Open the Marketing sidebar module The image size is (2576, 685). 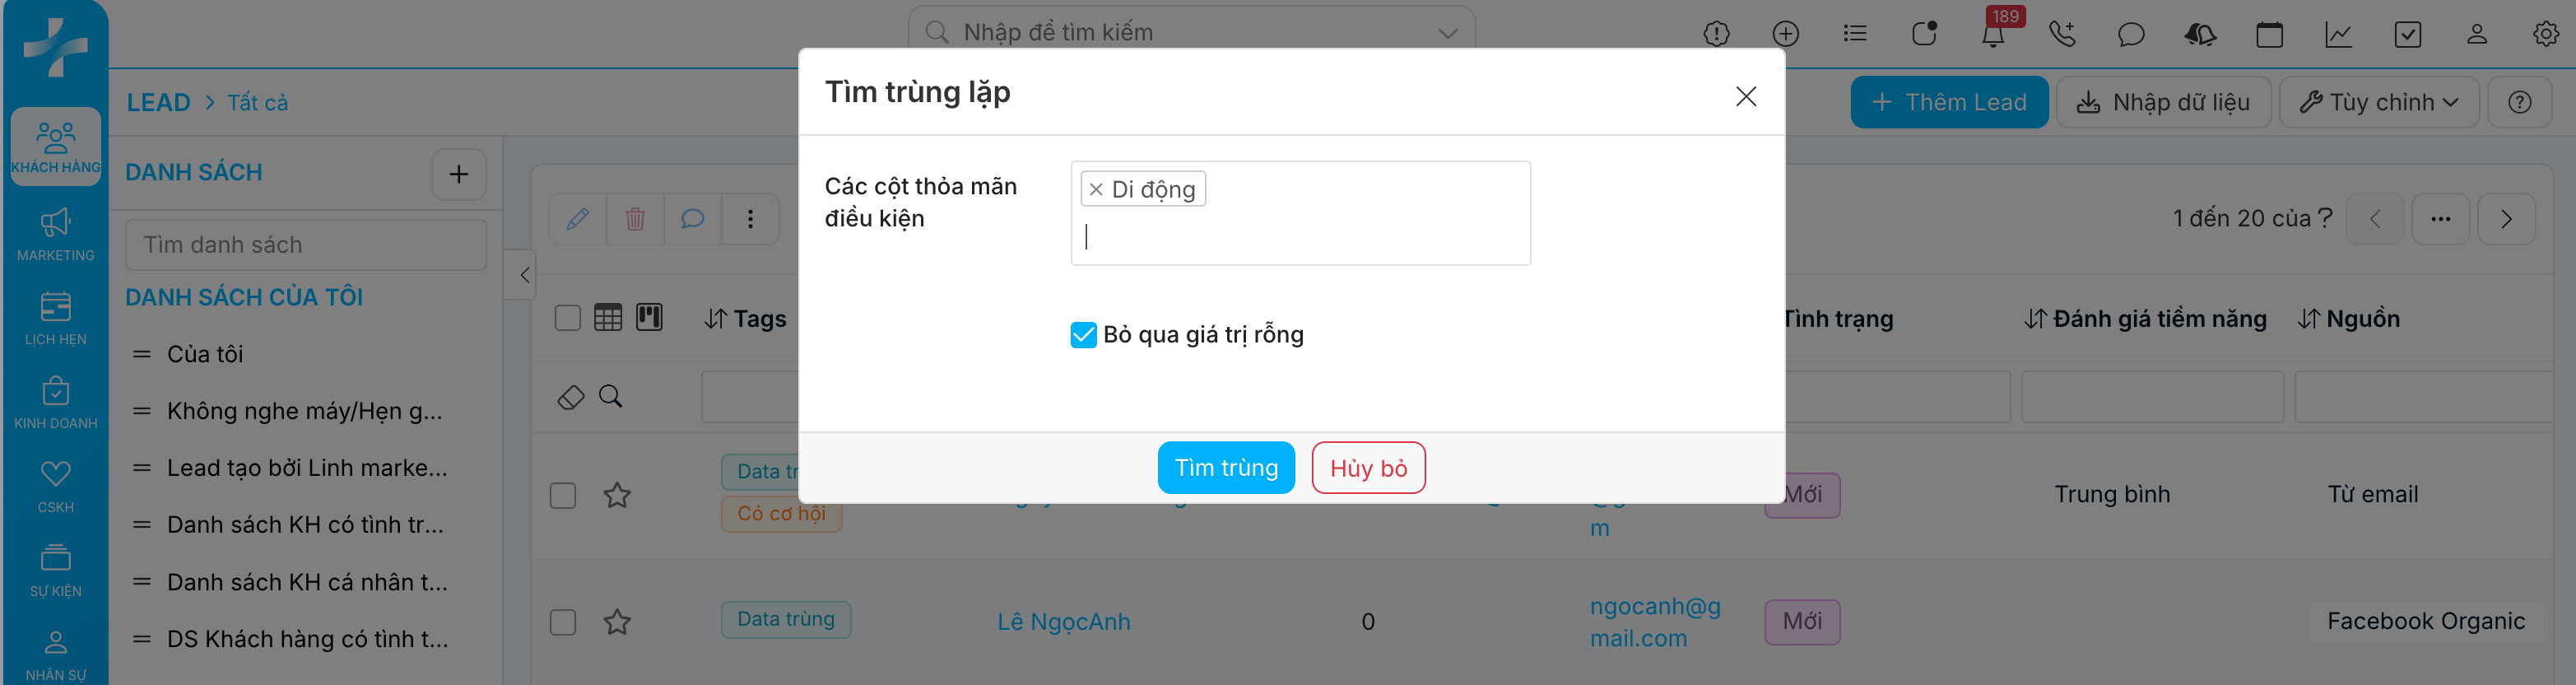click(x=56, y=234)
